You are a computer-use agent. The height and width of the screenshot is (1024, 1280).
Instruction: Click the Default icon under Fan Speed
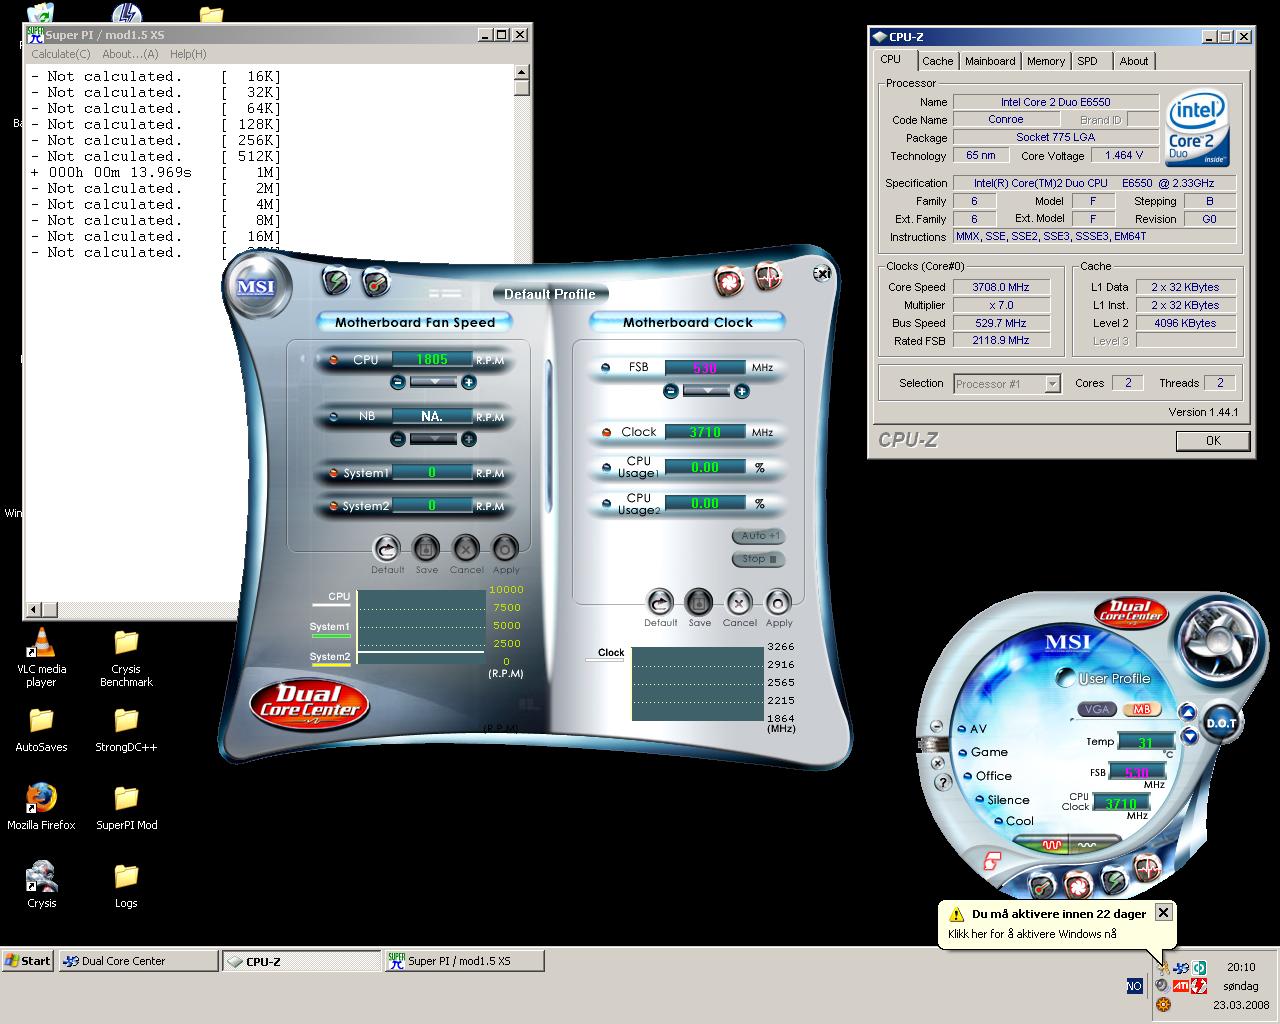(x=386, y=549)
